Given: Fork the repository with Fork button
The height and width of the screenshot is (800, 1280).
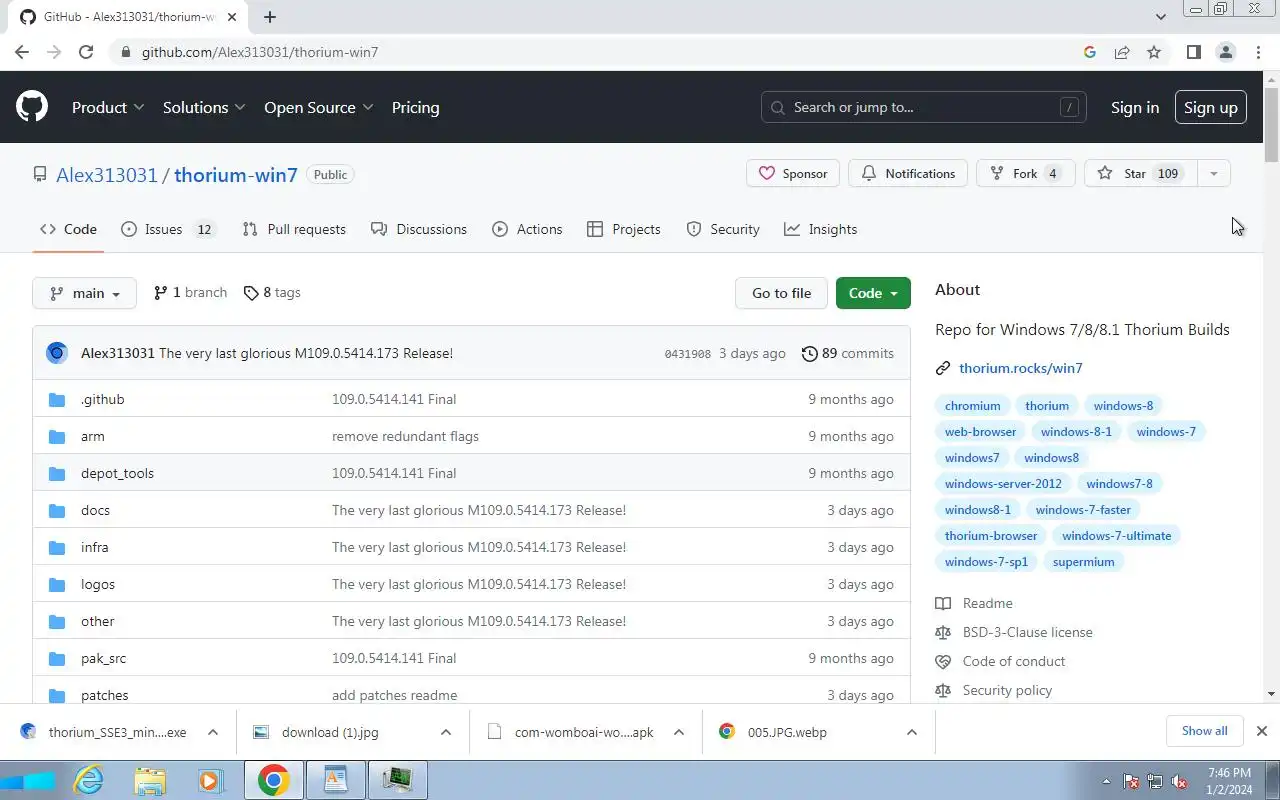Looking at the screenshot, I should 1026,173.
